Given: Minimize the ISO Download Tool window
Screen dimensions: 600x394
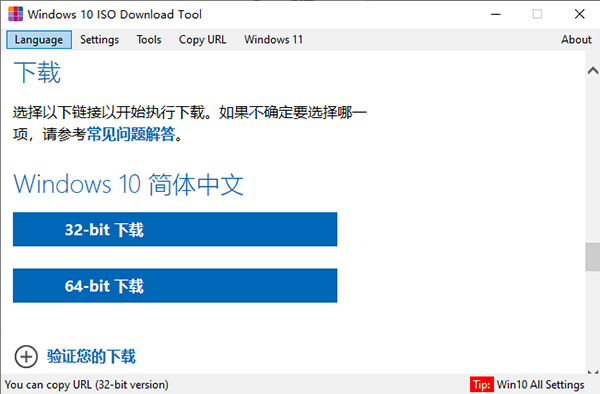Looking at the screenshot, I should [x=496, y=15].
